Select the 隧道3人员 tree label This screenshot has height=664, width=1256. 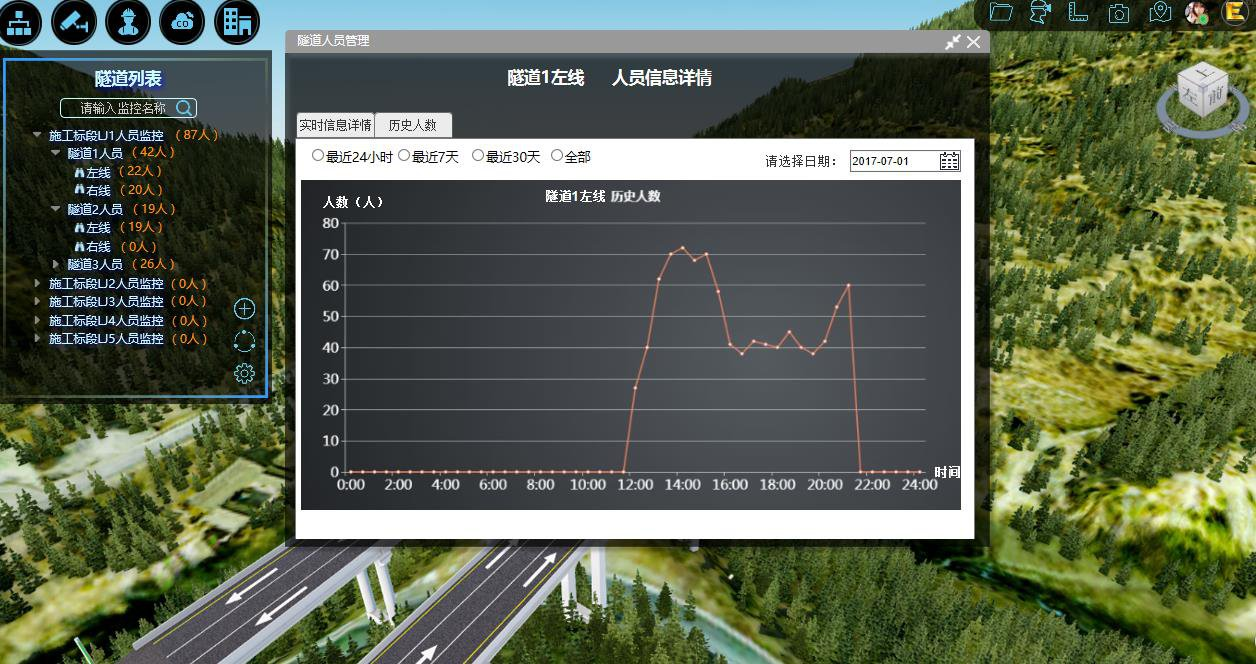pos(95,264)
